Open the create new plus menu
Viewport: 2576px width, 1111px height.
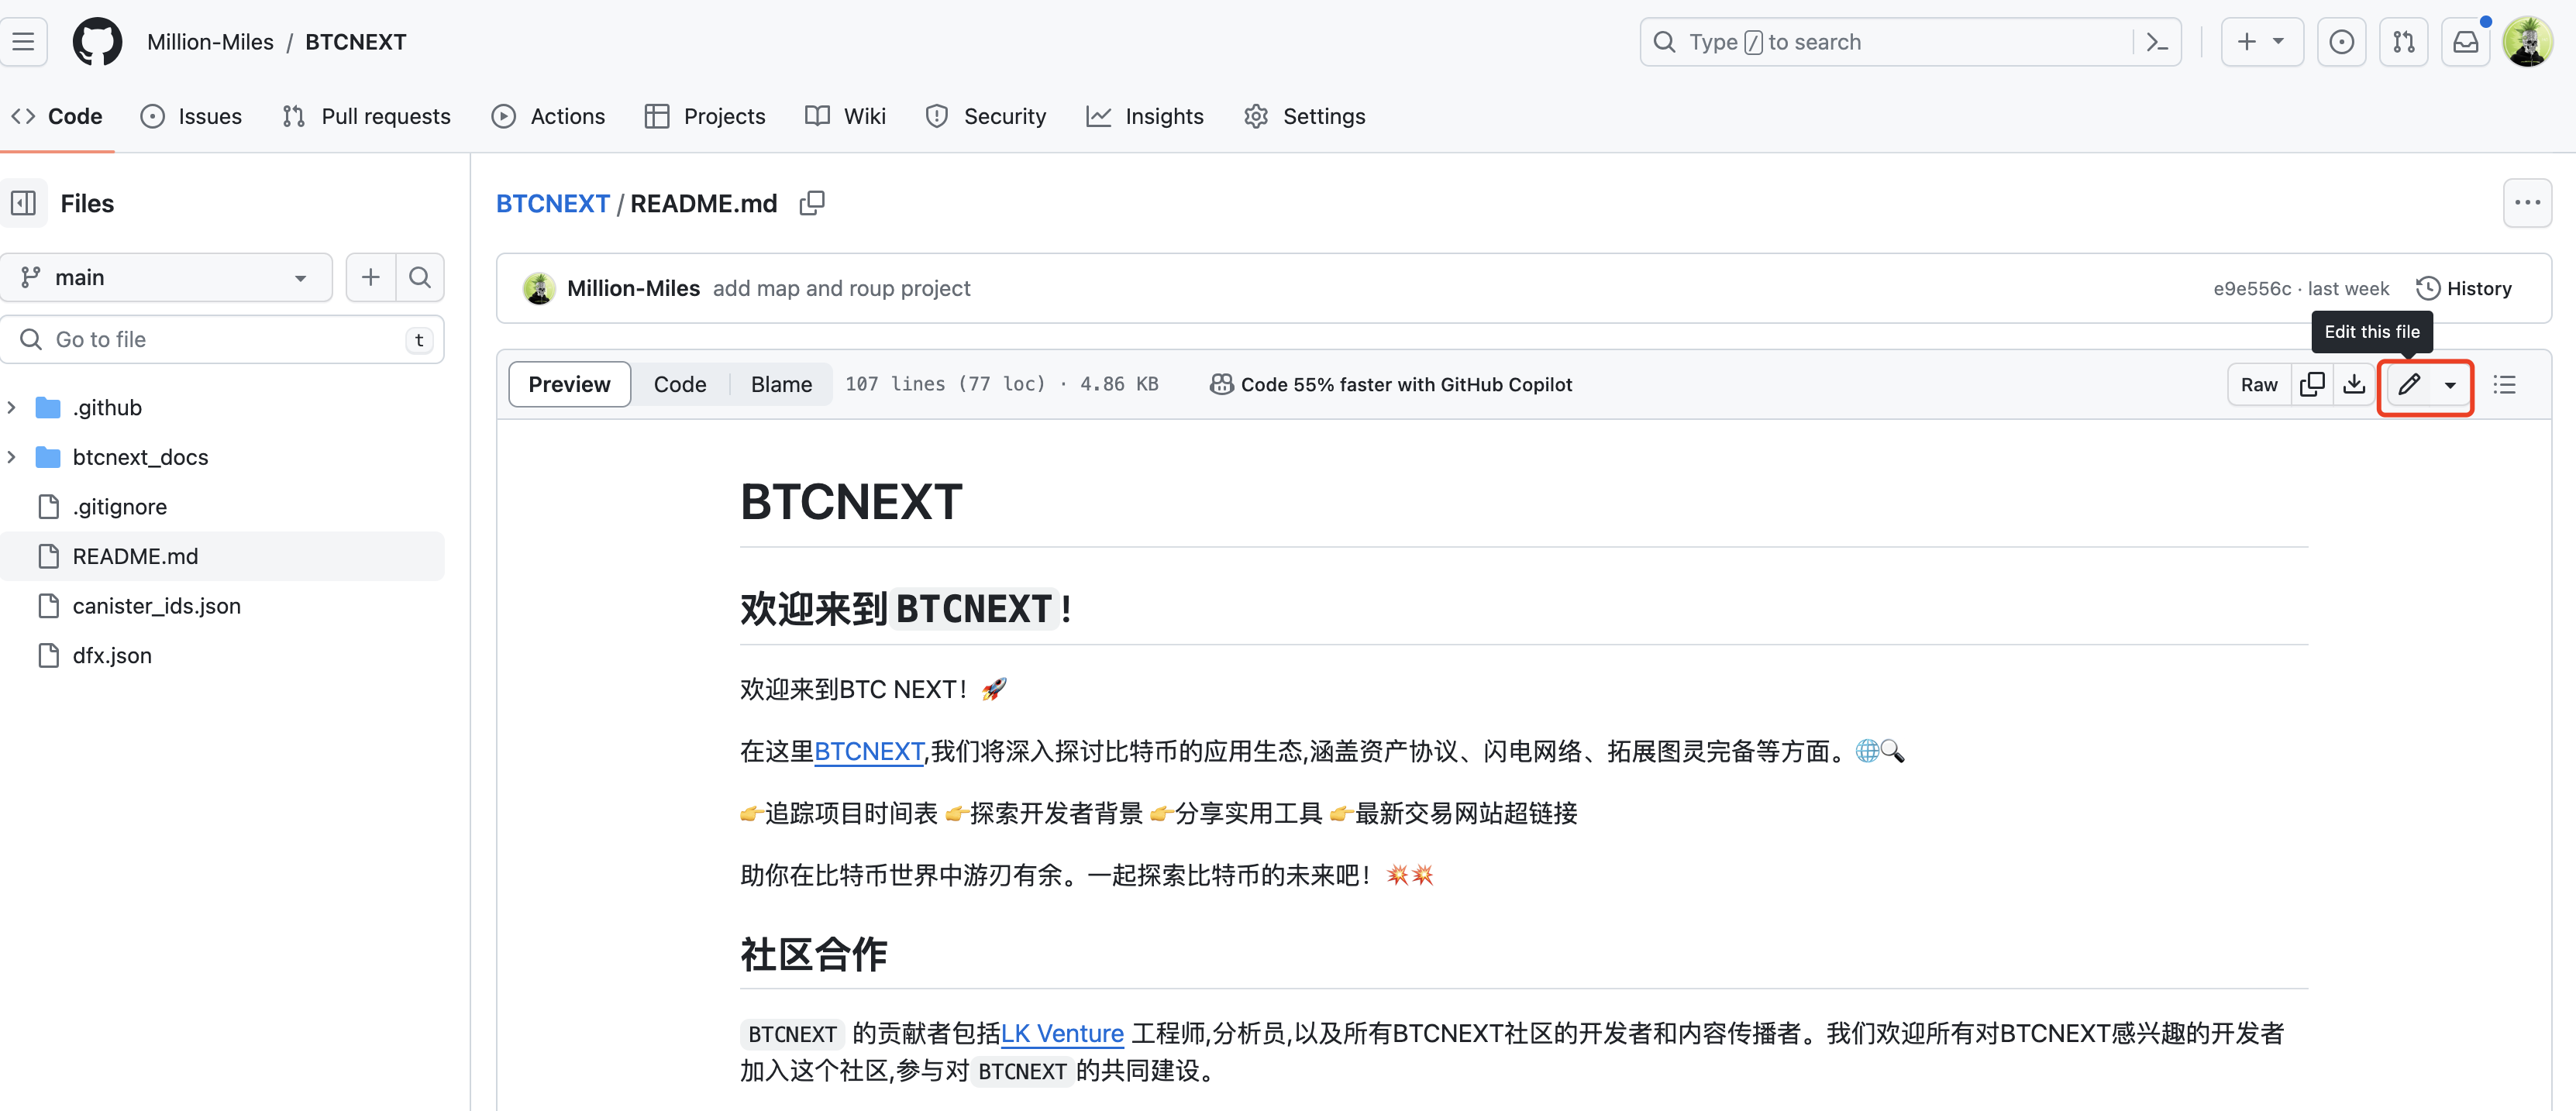pos(2262,42)
